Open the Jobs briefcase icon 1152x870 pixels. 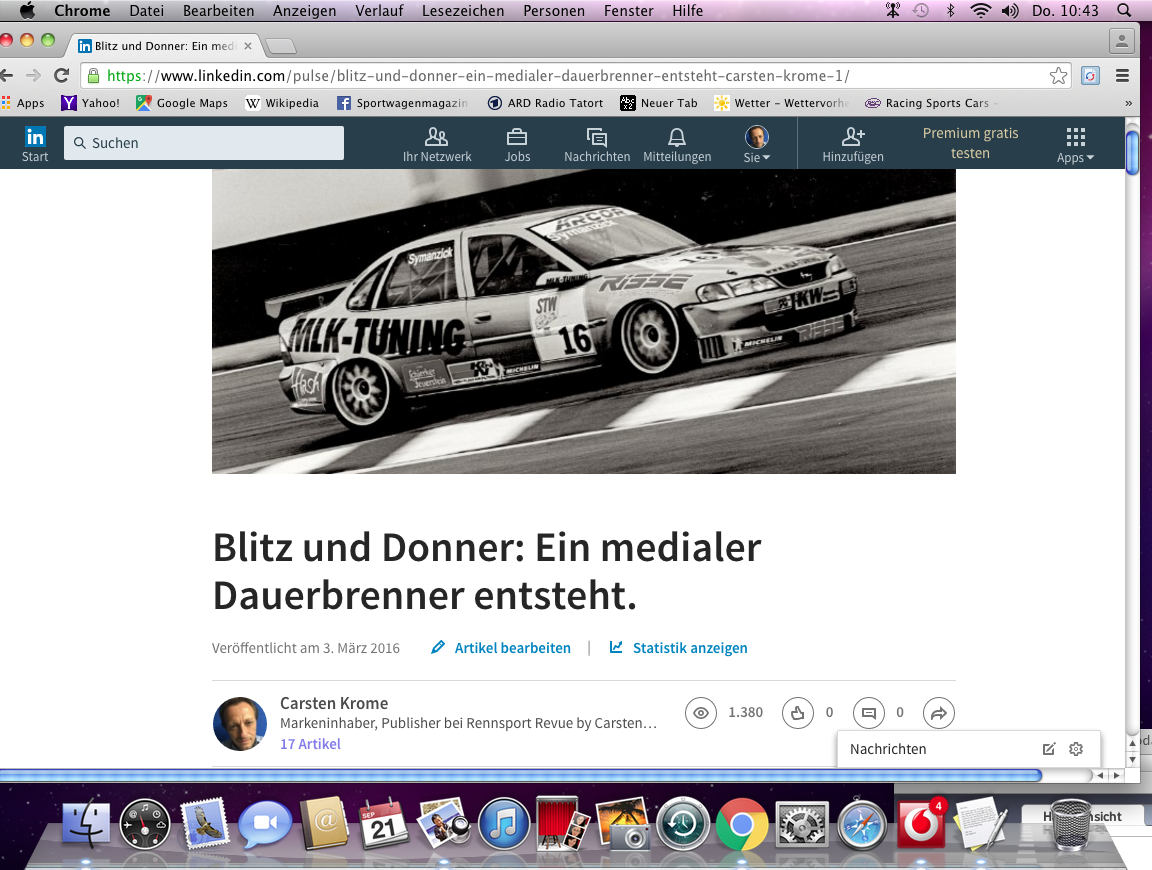pos(517,144)
